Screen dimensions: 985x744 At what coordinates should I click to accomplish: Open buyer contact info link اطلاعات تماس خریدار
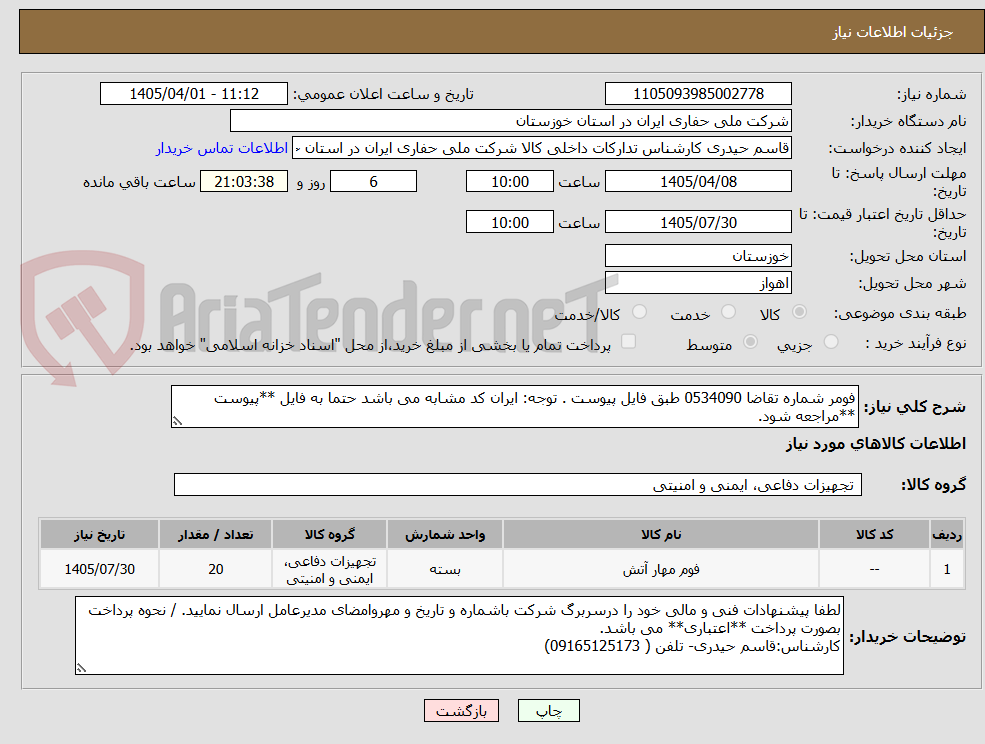click(x=221, y=148)
